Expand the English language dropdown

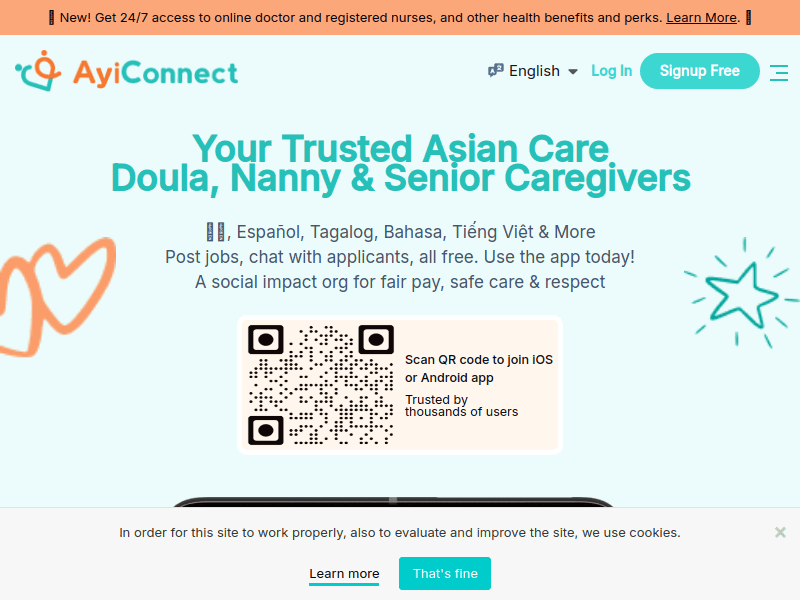pos(534,71)
